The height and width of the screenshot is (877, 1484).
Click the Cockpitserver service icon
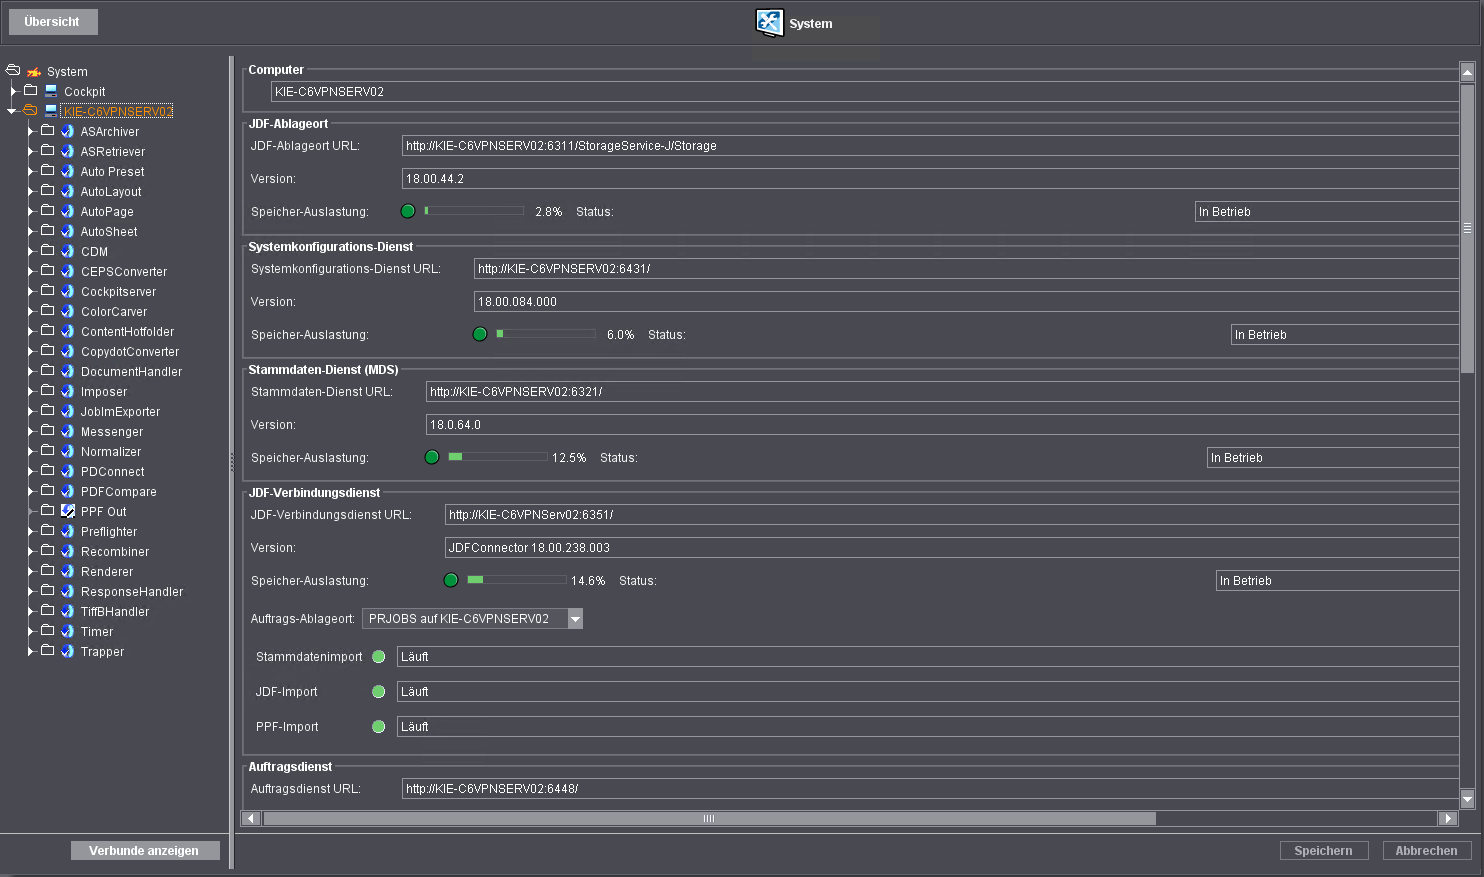[68, 291]
